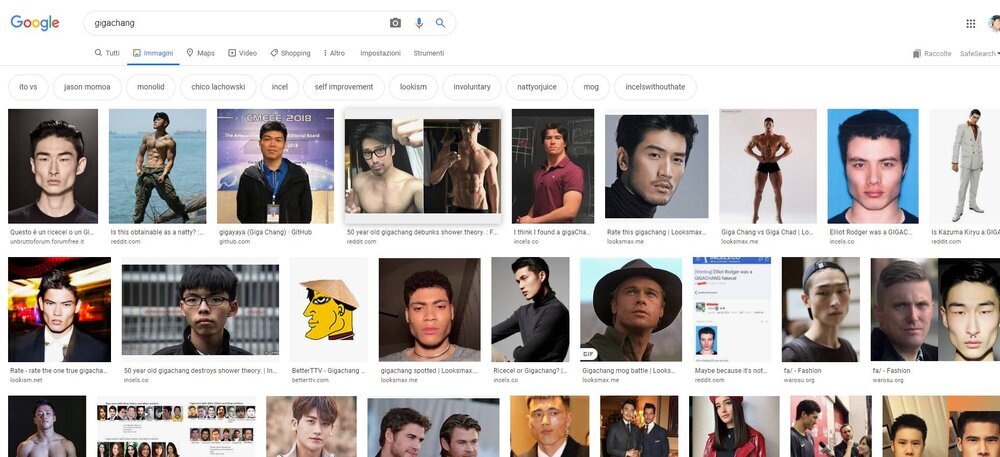Open the gigayaya GitHub result thumbnail
This screenshot has width=1000, height=457.
point(276,166)
